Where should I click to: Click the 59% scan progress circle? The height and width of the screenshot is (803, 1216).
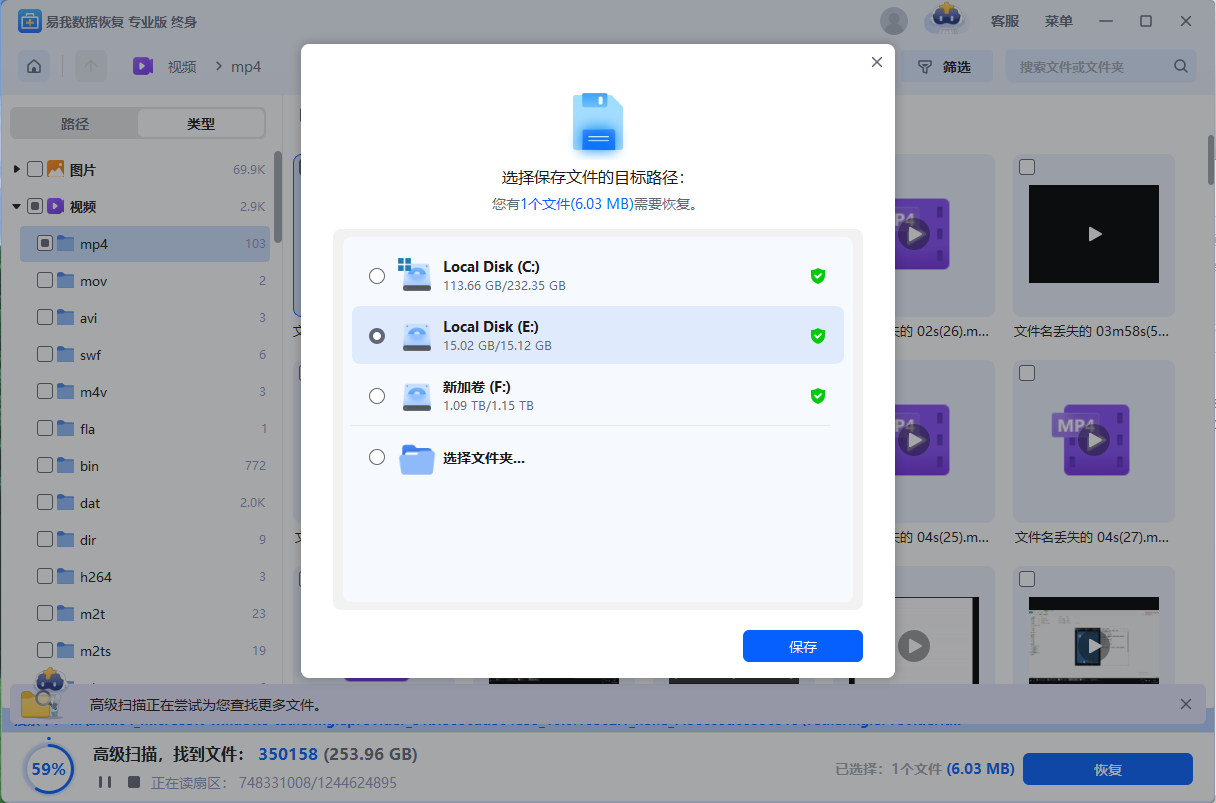pyautogui.click(x=48, y=769)
